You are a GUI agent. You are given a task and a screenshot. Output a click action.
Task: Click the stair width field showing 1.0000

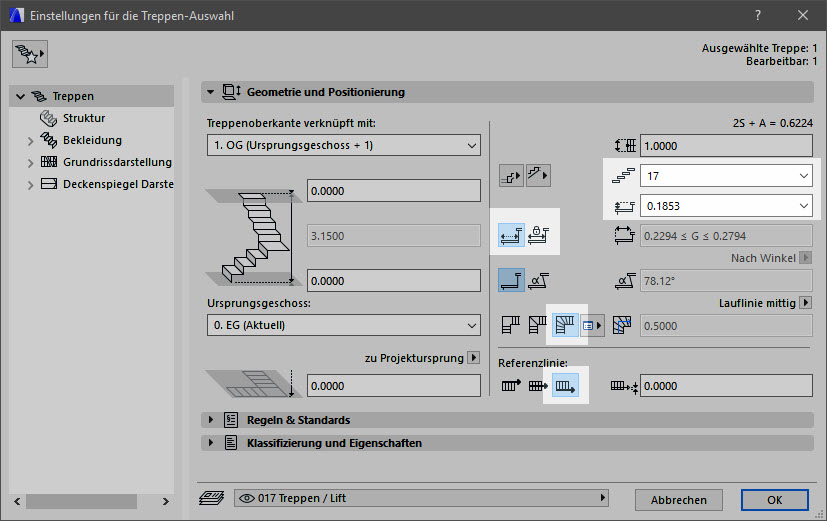click(x=726, y=146)
